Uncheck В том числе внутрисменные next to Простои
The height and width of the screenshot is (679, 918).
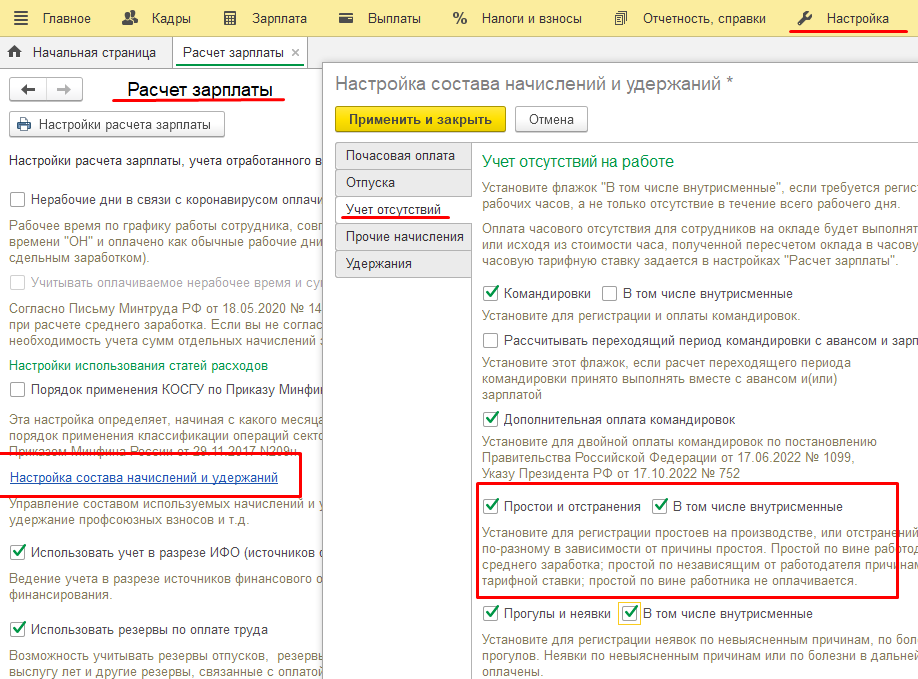click(x=660, y=506)
